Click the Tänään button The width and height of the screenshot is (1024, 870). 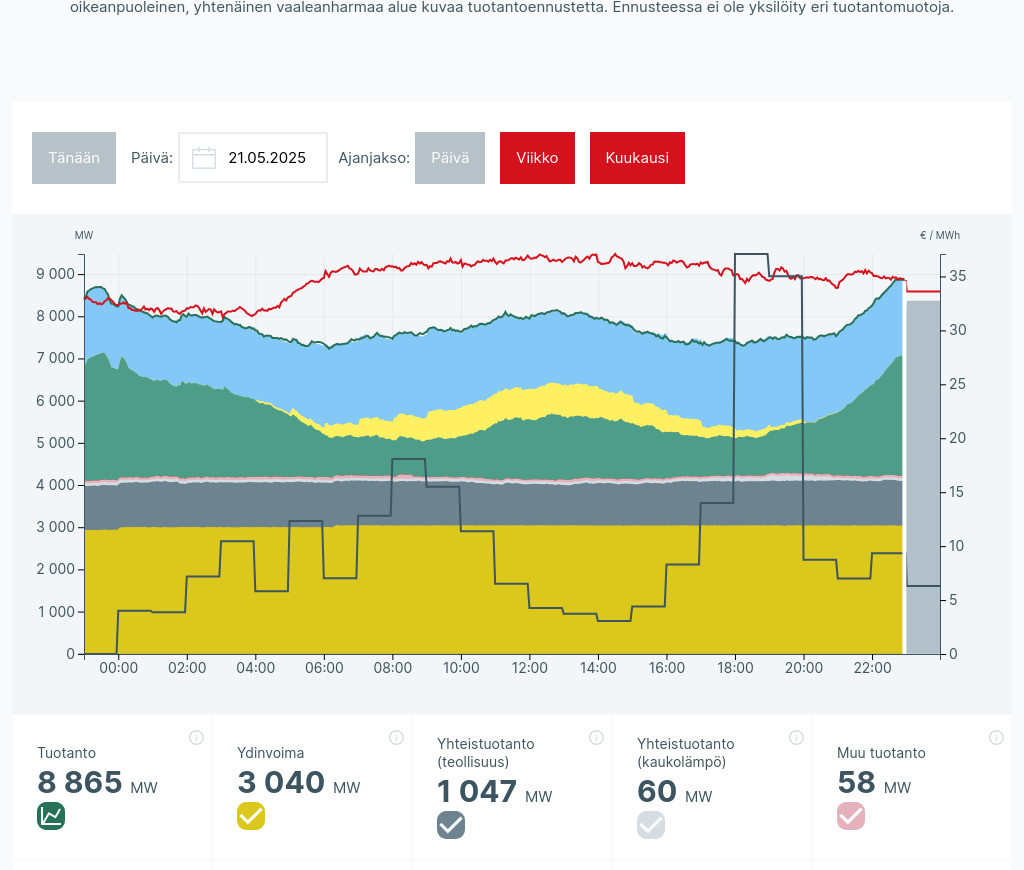click(74, 158)
